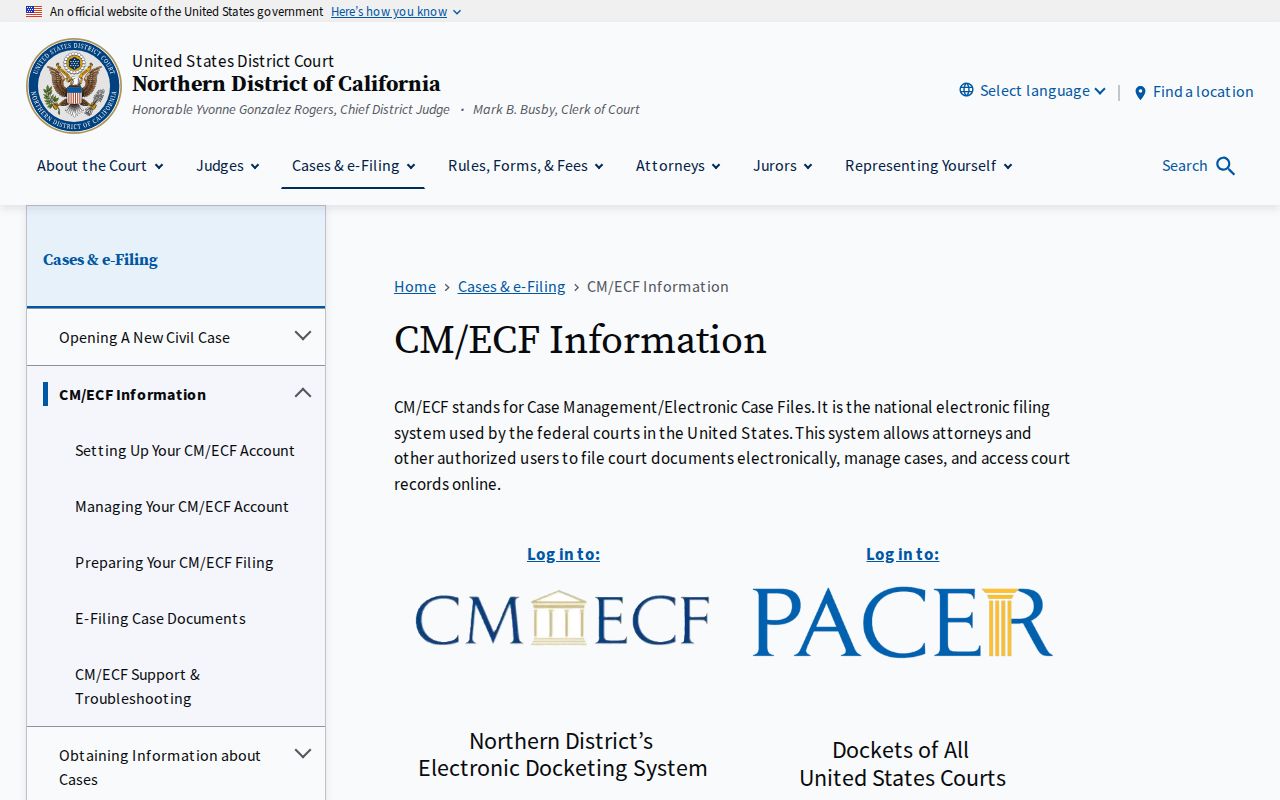Click the Find a location link

pyautogui.click(x=1203, y=92)
